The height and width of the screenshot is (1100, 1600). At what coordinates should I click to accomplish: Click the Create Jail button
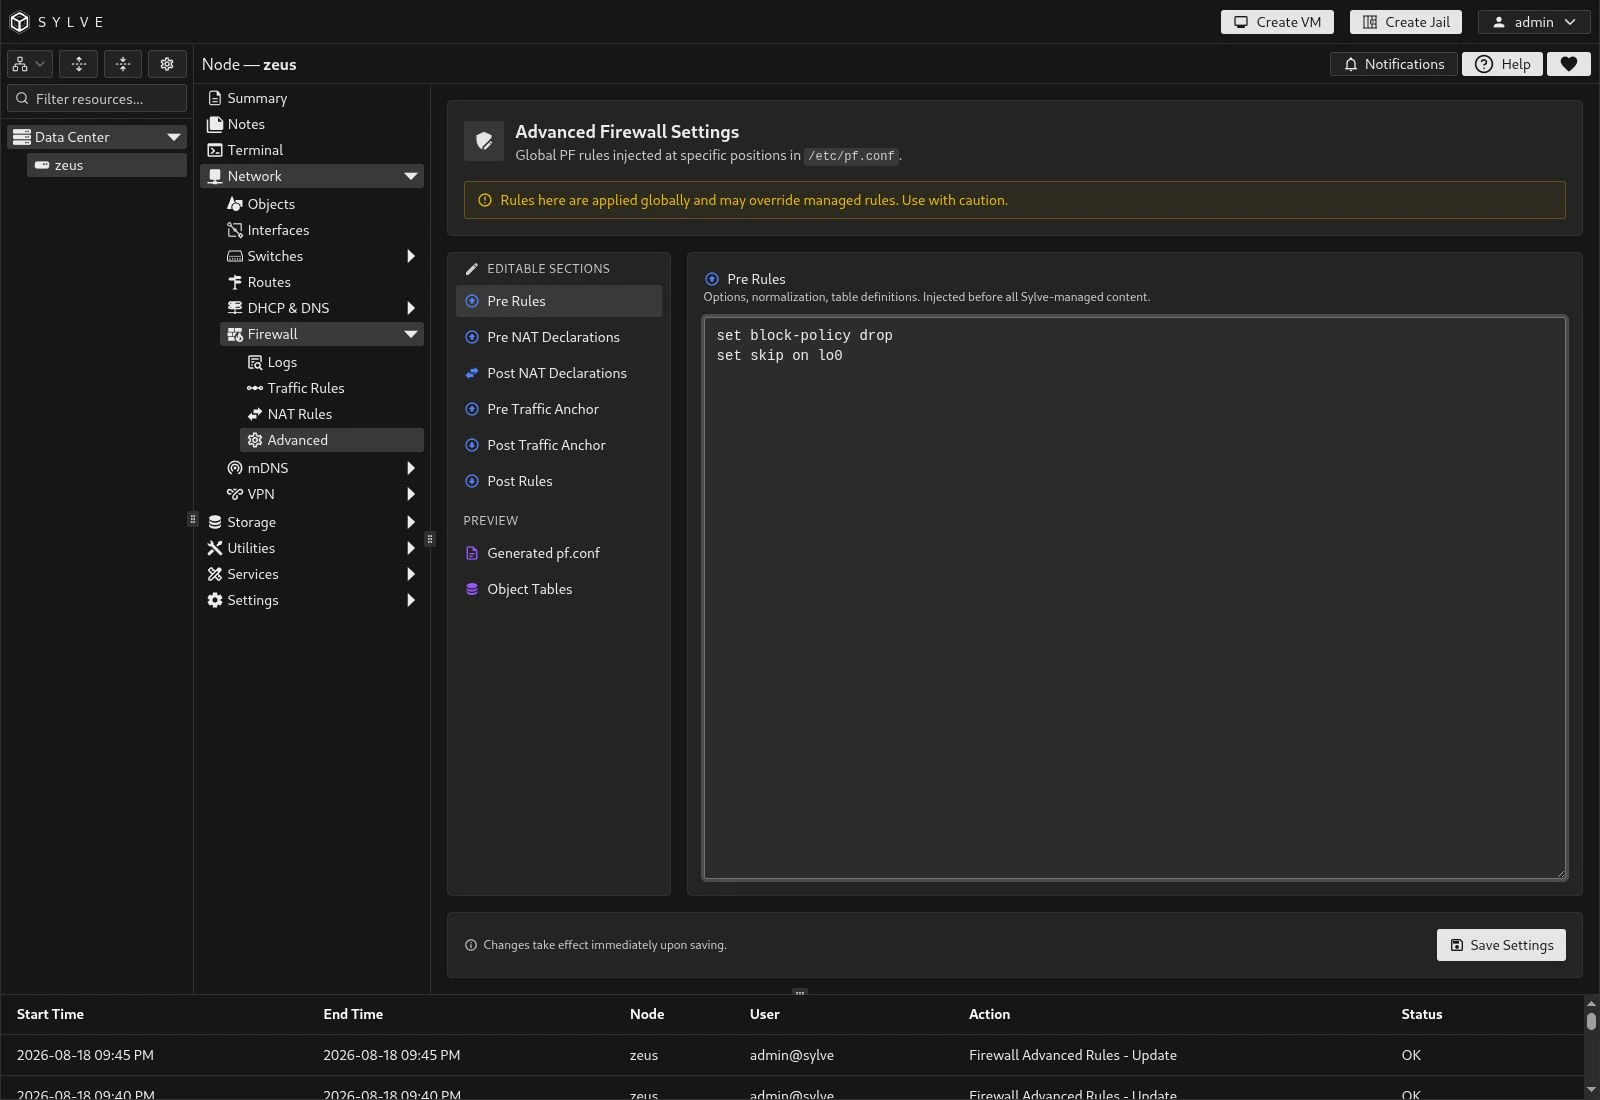click(1406, 22)
